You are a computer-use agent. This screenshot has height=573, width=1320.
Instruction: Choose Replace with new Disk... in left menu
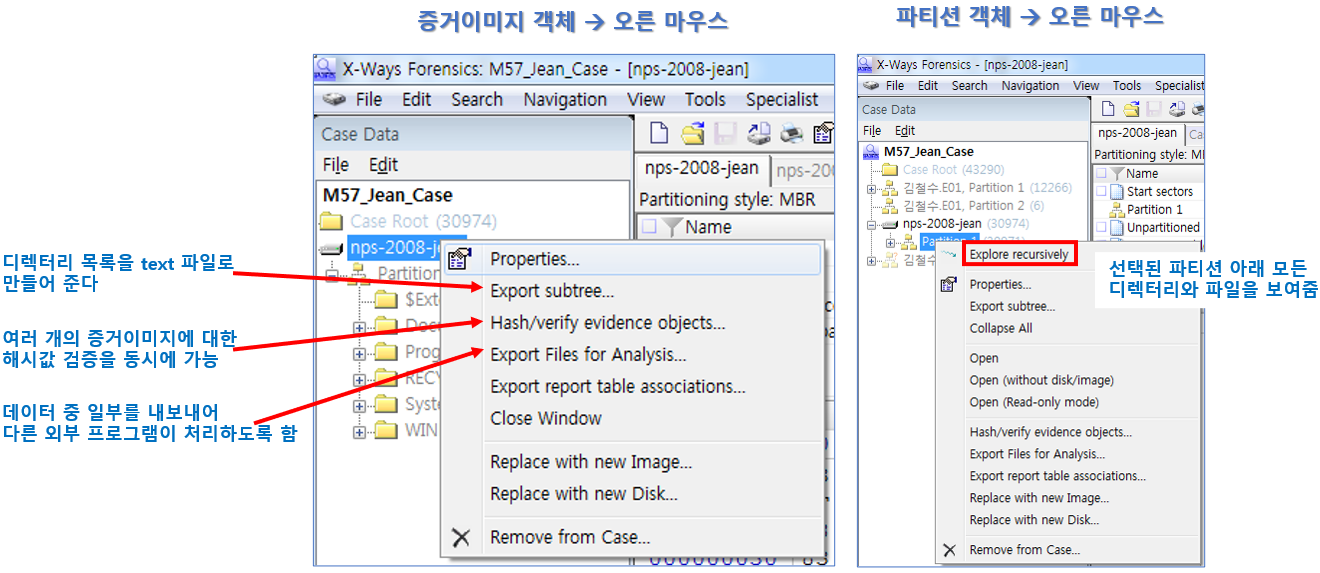631,494
